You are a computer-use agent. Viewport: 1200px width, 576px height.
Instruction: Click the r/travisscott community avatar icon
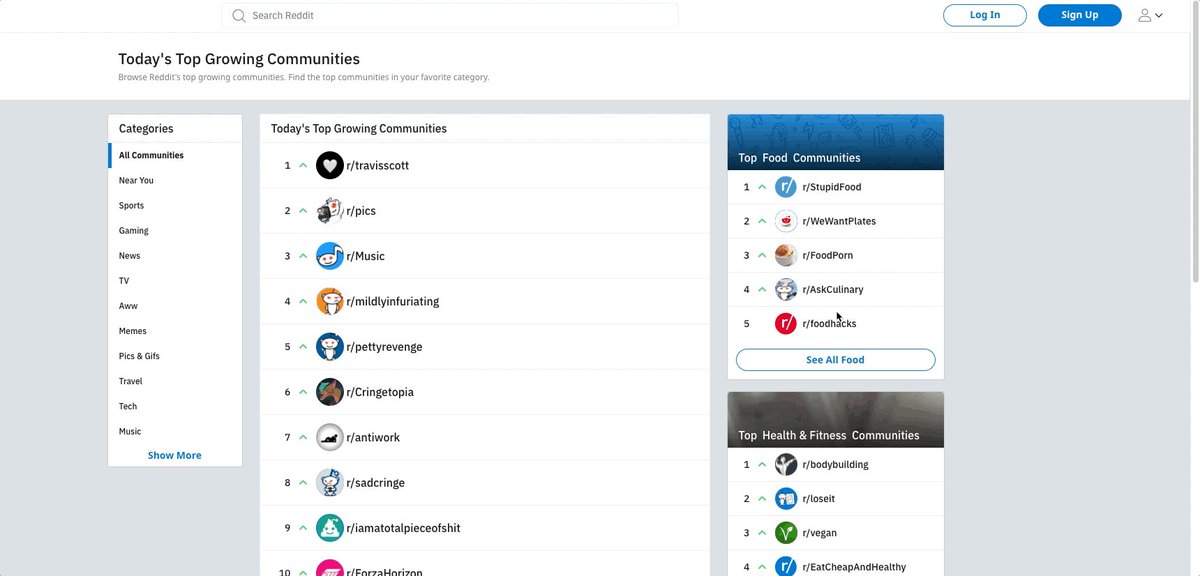pos(330,165)
